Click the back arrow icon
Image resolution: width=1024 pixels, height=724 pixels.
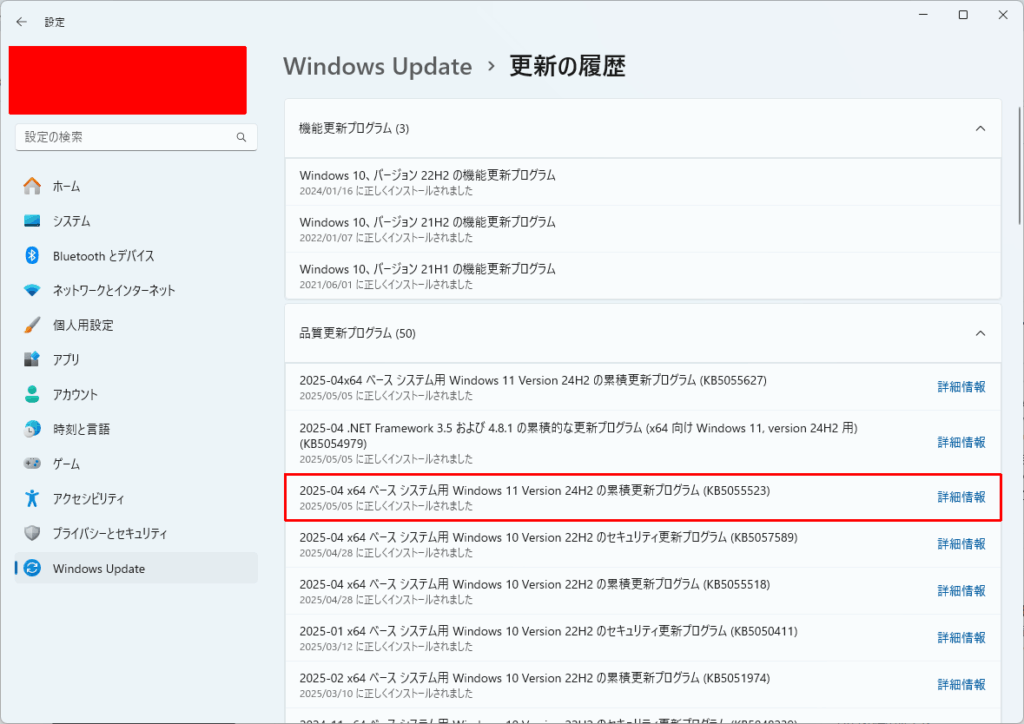(22, 22)
